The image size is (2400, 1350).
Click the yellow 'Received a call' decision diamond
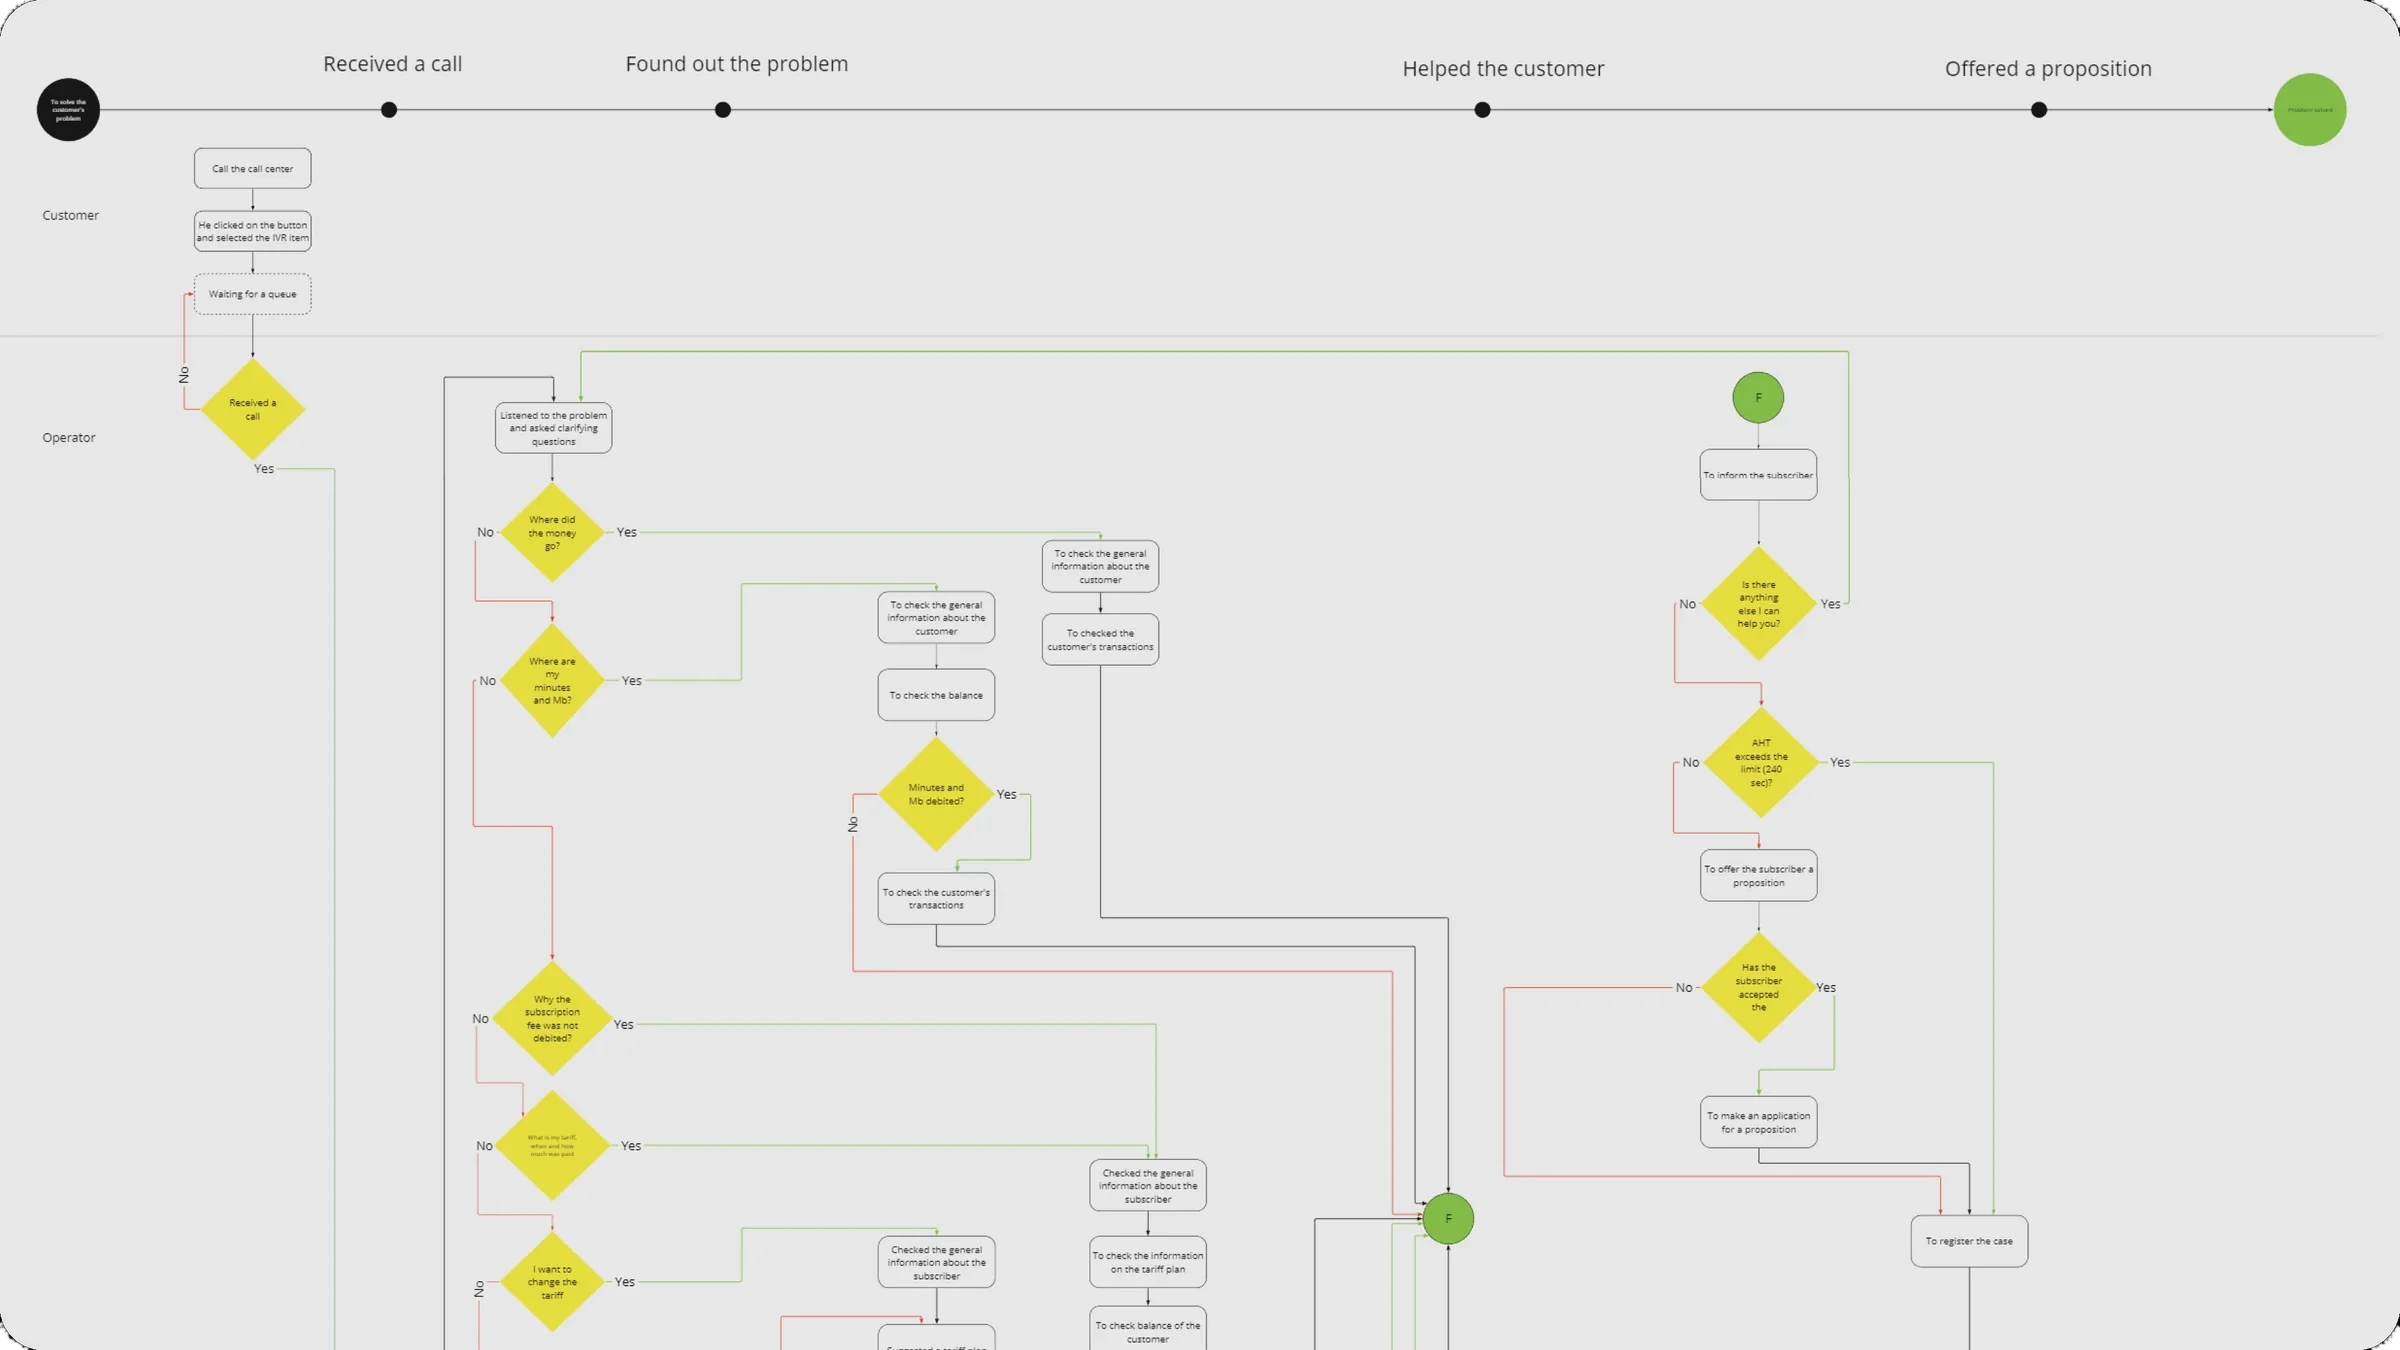[x=253, y=409]
